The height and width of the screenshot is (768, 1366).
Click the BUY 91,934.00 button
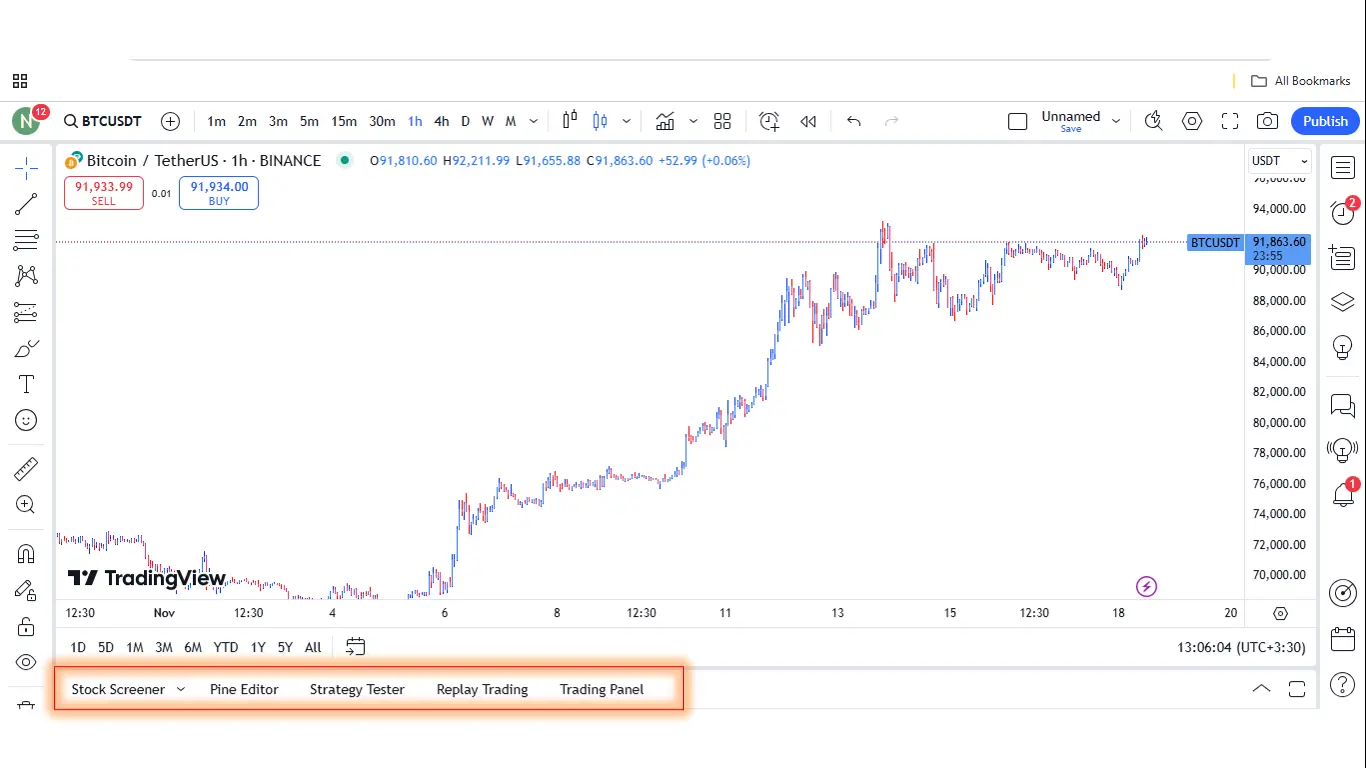[219, 193]
